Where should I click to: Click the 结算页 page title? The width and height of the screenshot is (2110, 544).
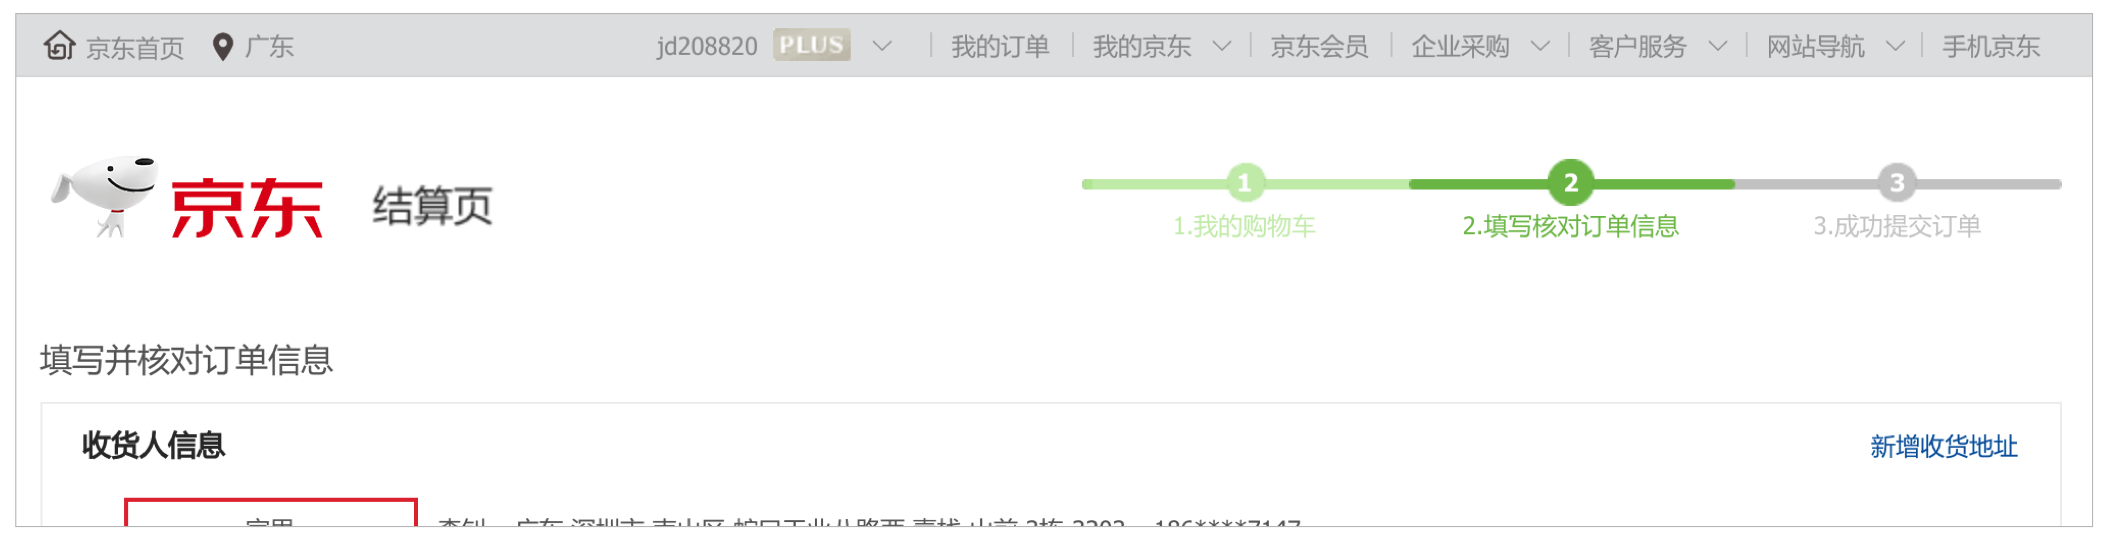pyautogui.click(x=433, y=206)
